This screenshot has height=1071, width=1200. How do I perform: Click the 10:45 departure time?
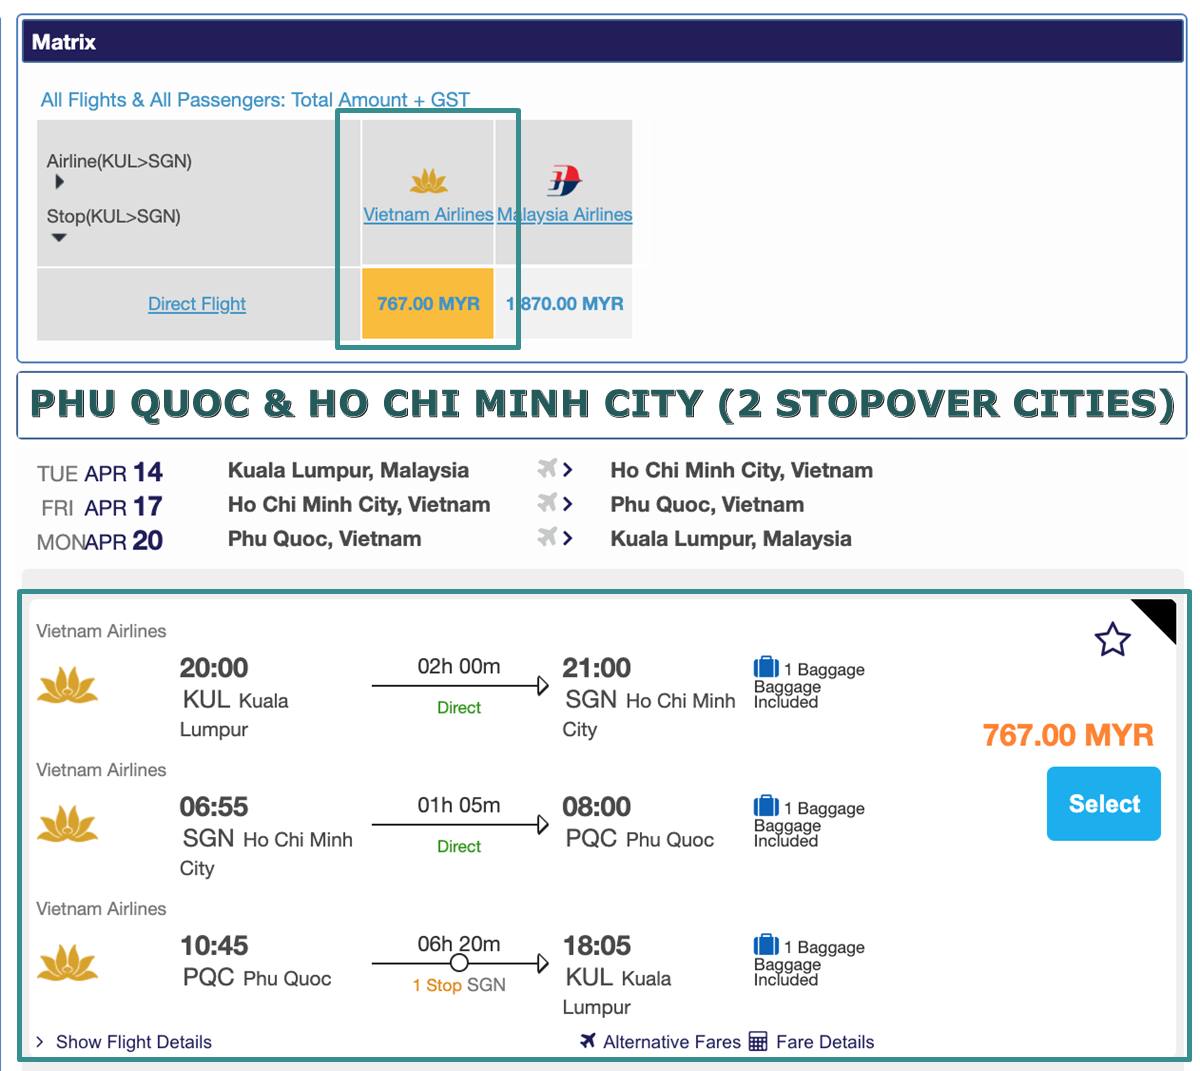click(x=214, y=946)
